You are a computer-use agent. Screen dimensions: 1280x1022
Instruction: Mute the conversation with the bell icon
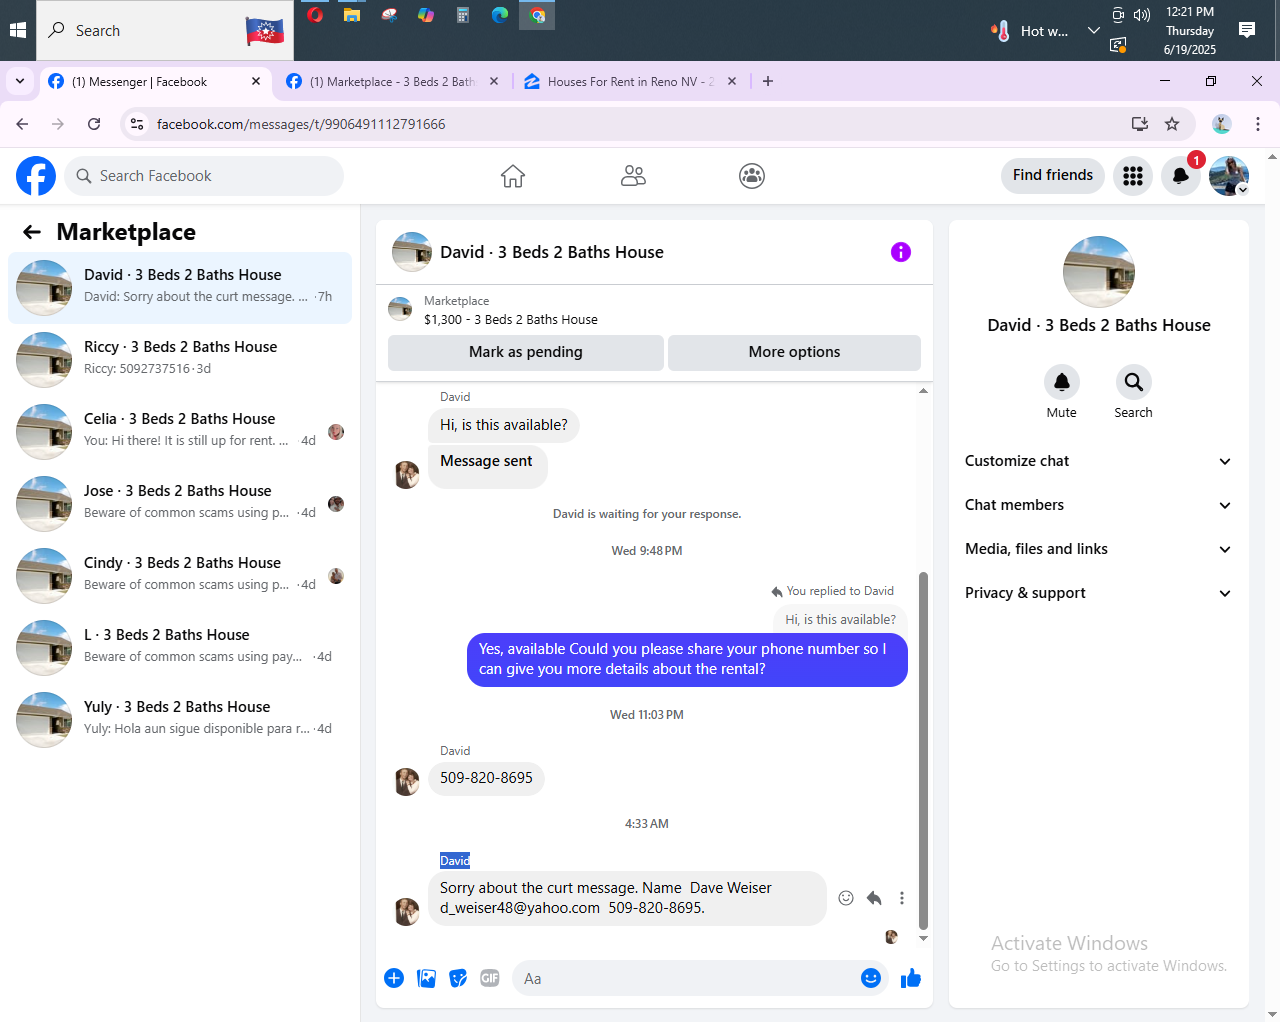point(1062,382)
